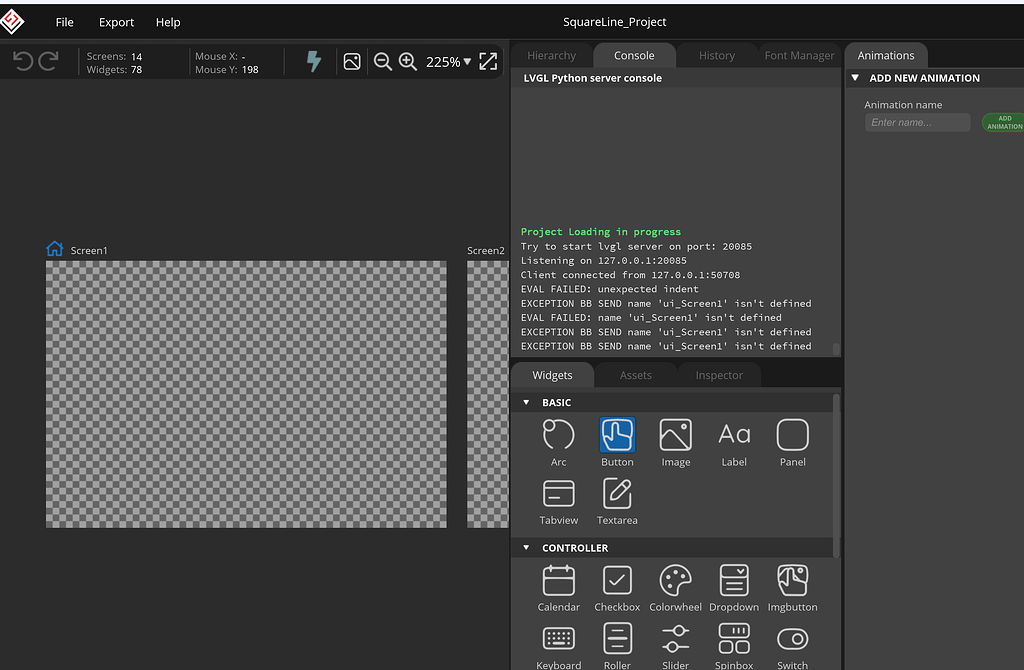Image resolution: width=1024 pixels, height=670 pixels.
Task: Select the Dropdown widget
Action: coord(734,588)
